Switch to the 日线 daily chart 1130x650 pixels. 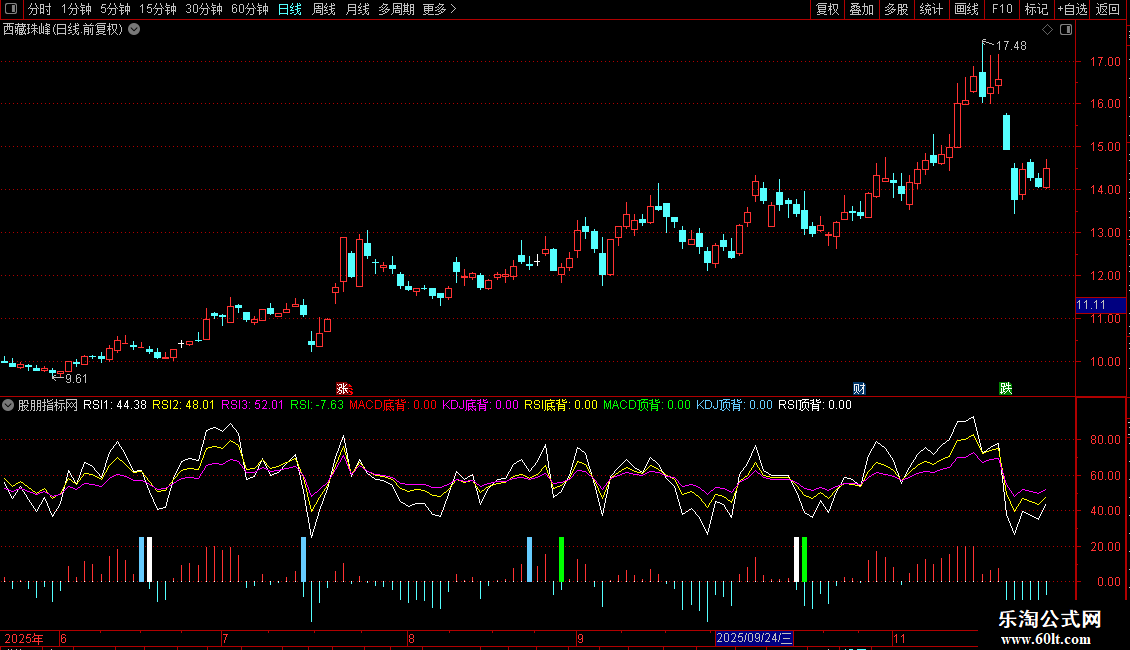click(290, 9)
